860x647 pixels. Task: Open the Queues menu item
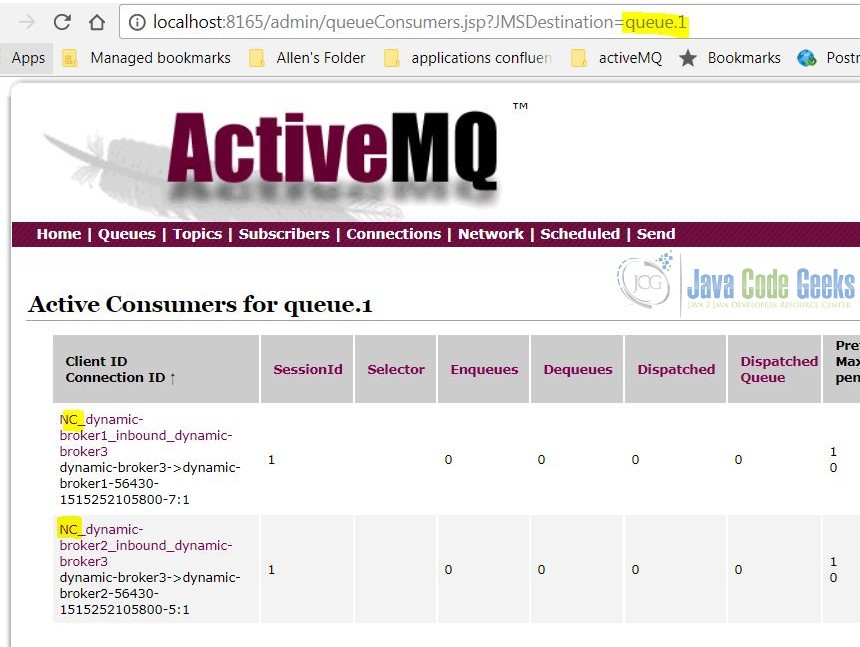(x=126, y=234)
